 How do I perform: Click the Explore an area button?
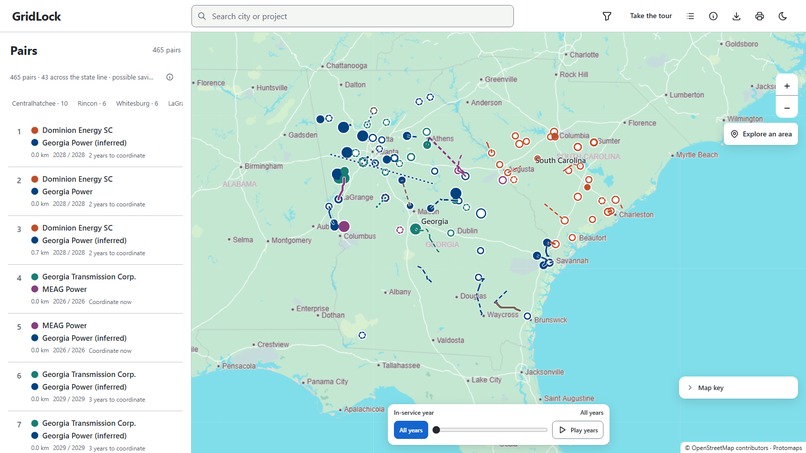761,134
